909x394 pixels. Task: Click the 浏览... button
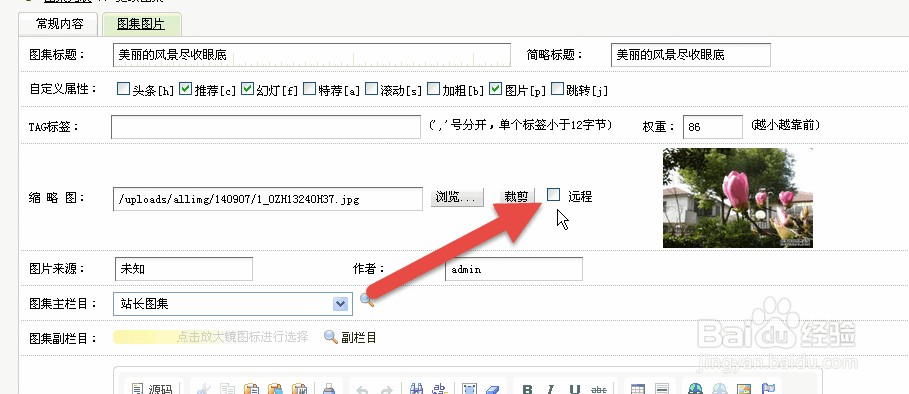click(x=457, y=197)
